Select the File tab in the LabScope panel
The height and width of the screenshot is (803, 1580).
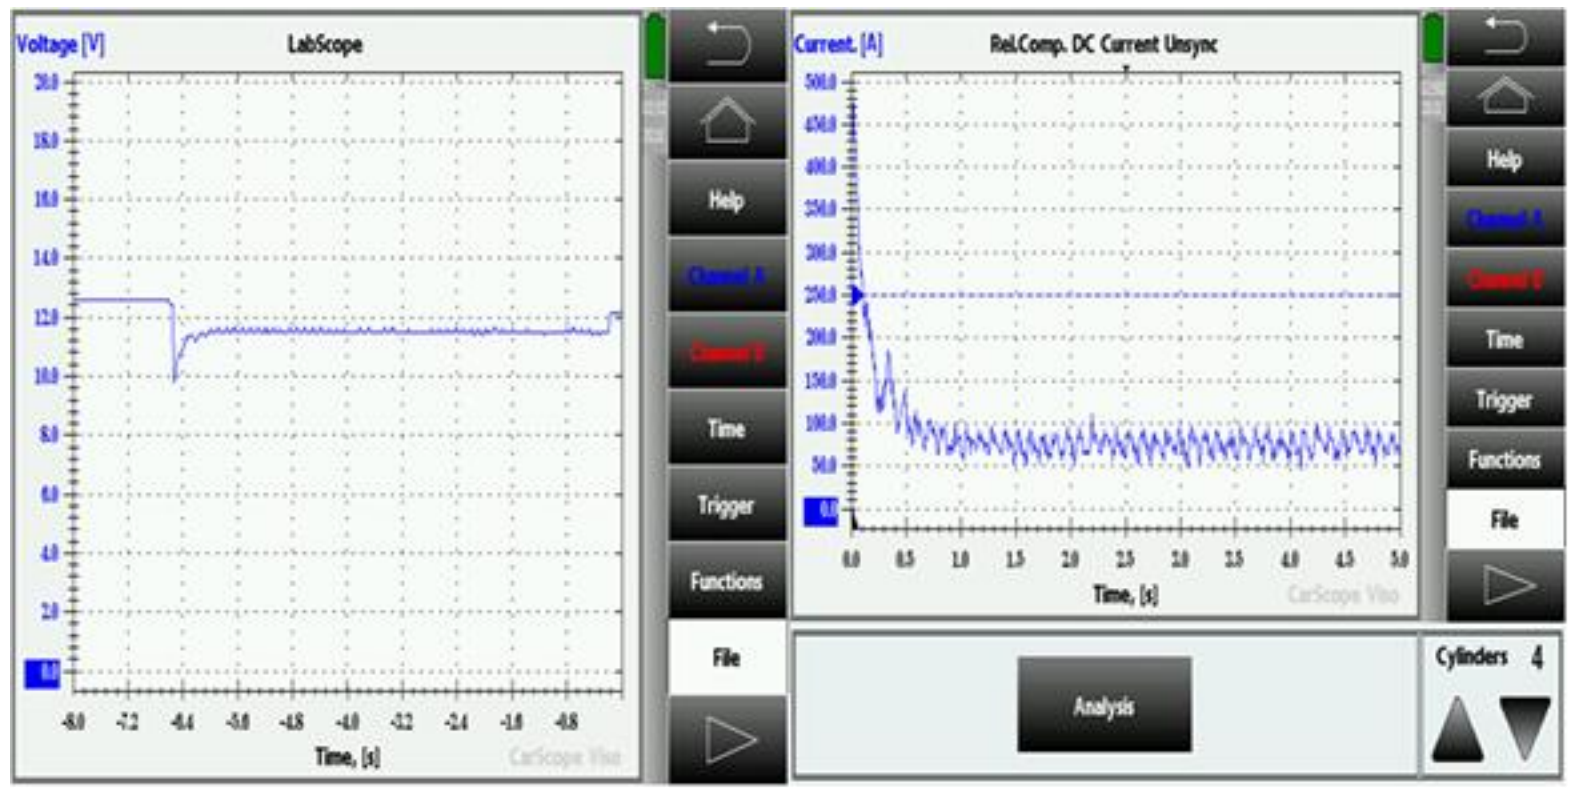pos(726,657)
